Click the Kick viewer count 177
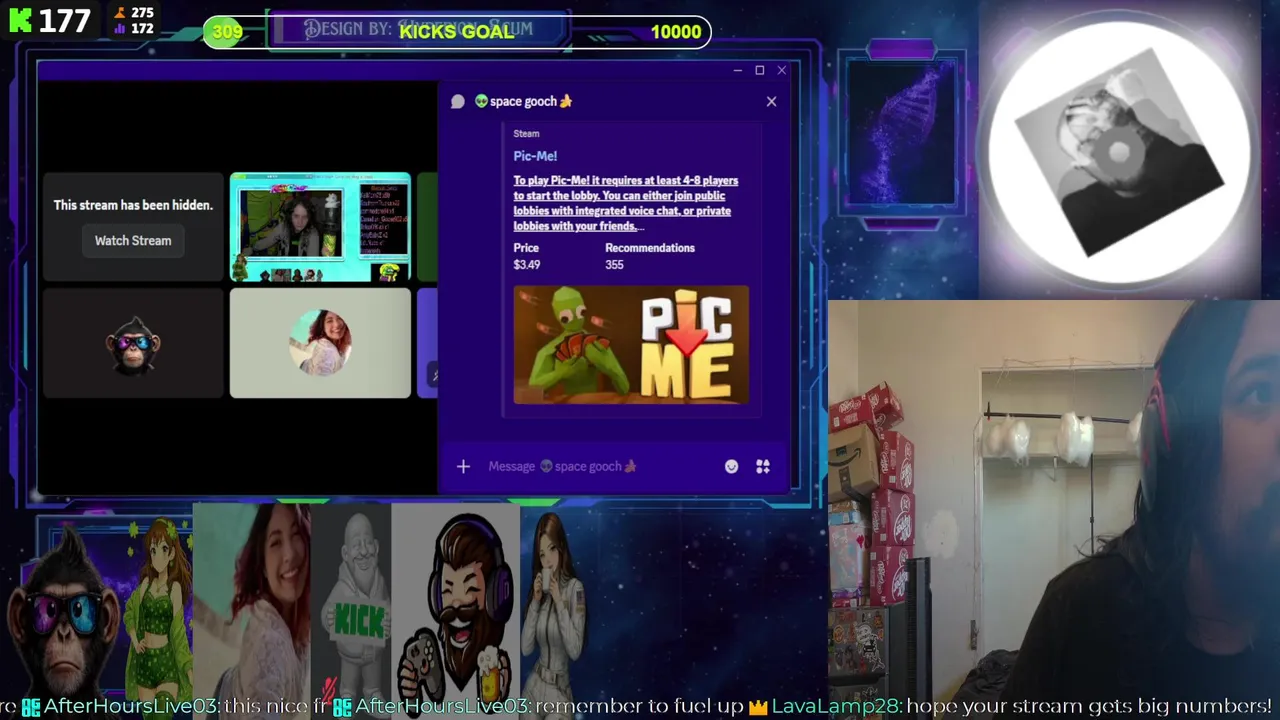The image size is (1280, 720). click(x=65, y=20)
